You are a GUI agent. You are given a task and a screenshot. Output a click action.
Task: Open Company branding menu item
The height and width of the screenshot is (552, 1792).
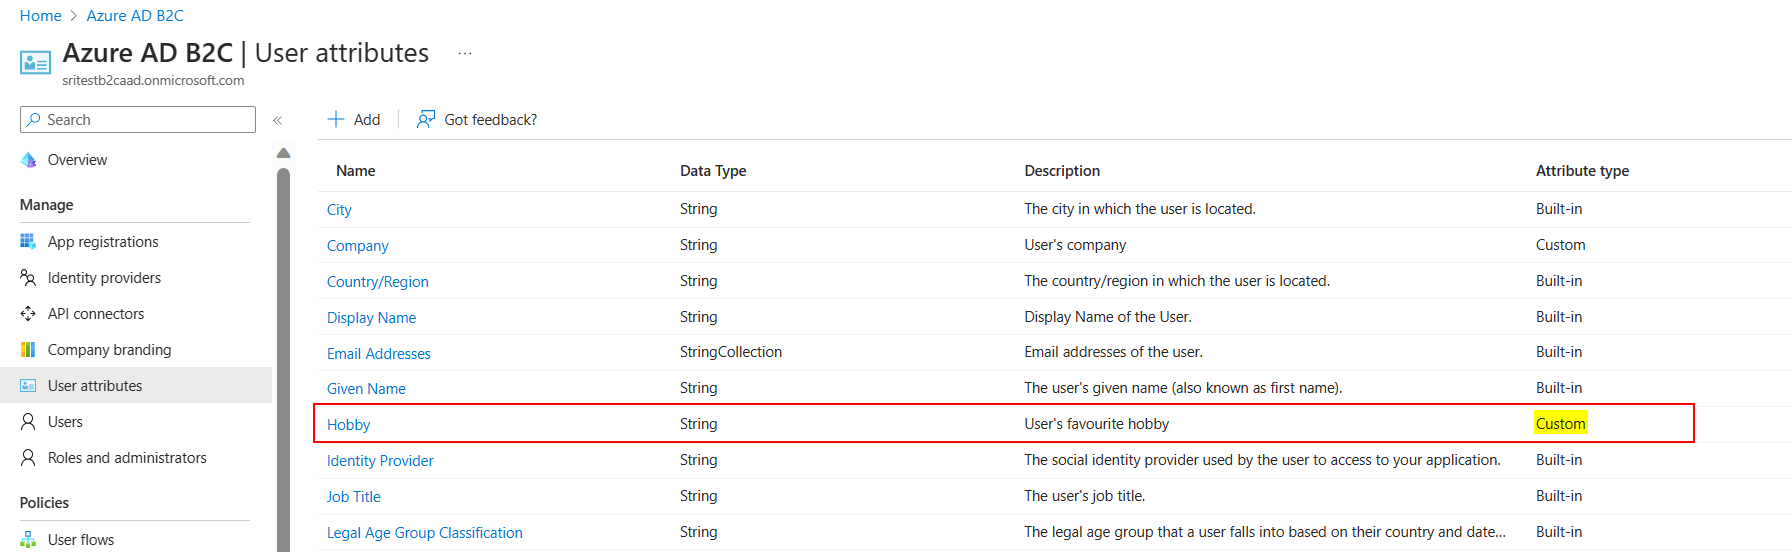pyautogui.click(x=109, y=350)
